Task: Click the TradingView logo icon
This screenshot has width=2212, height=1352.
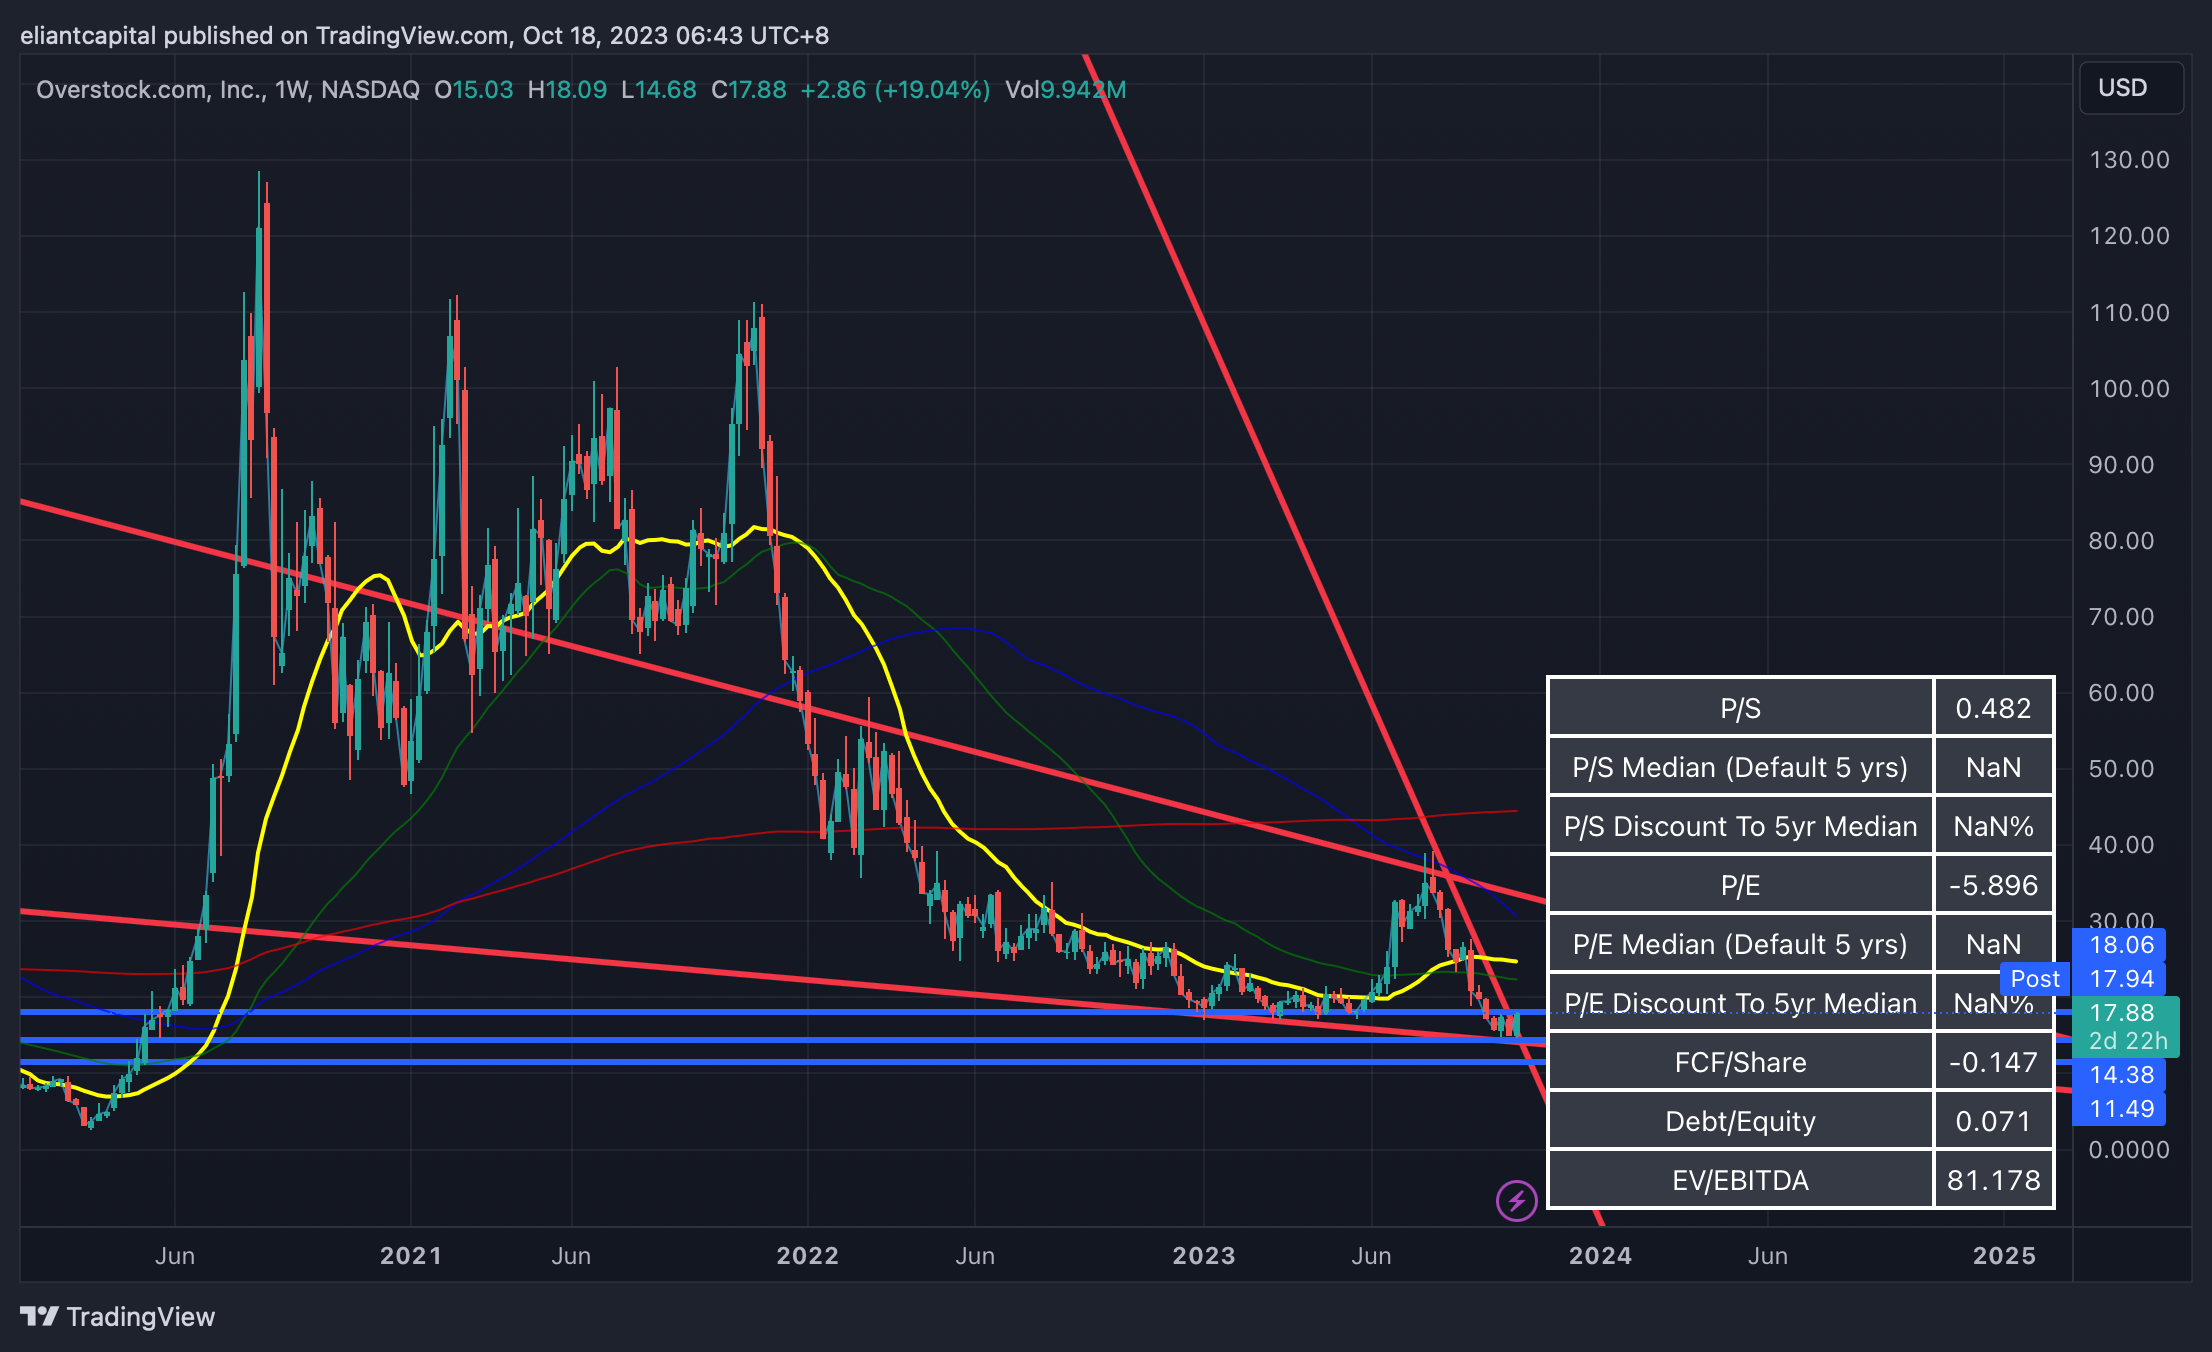Action: [40, 1316]
